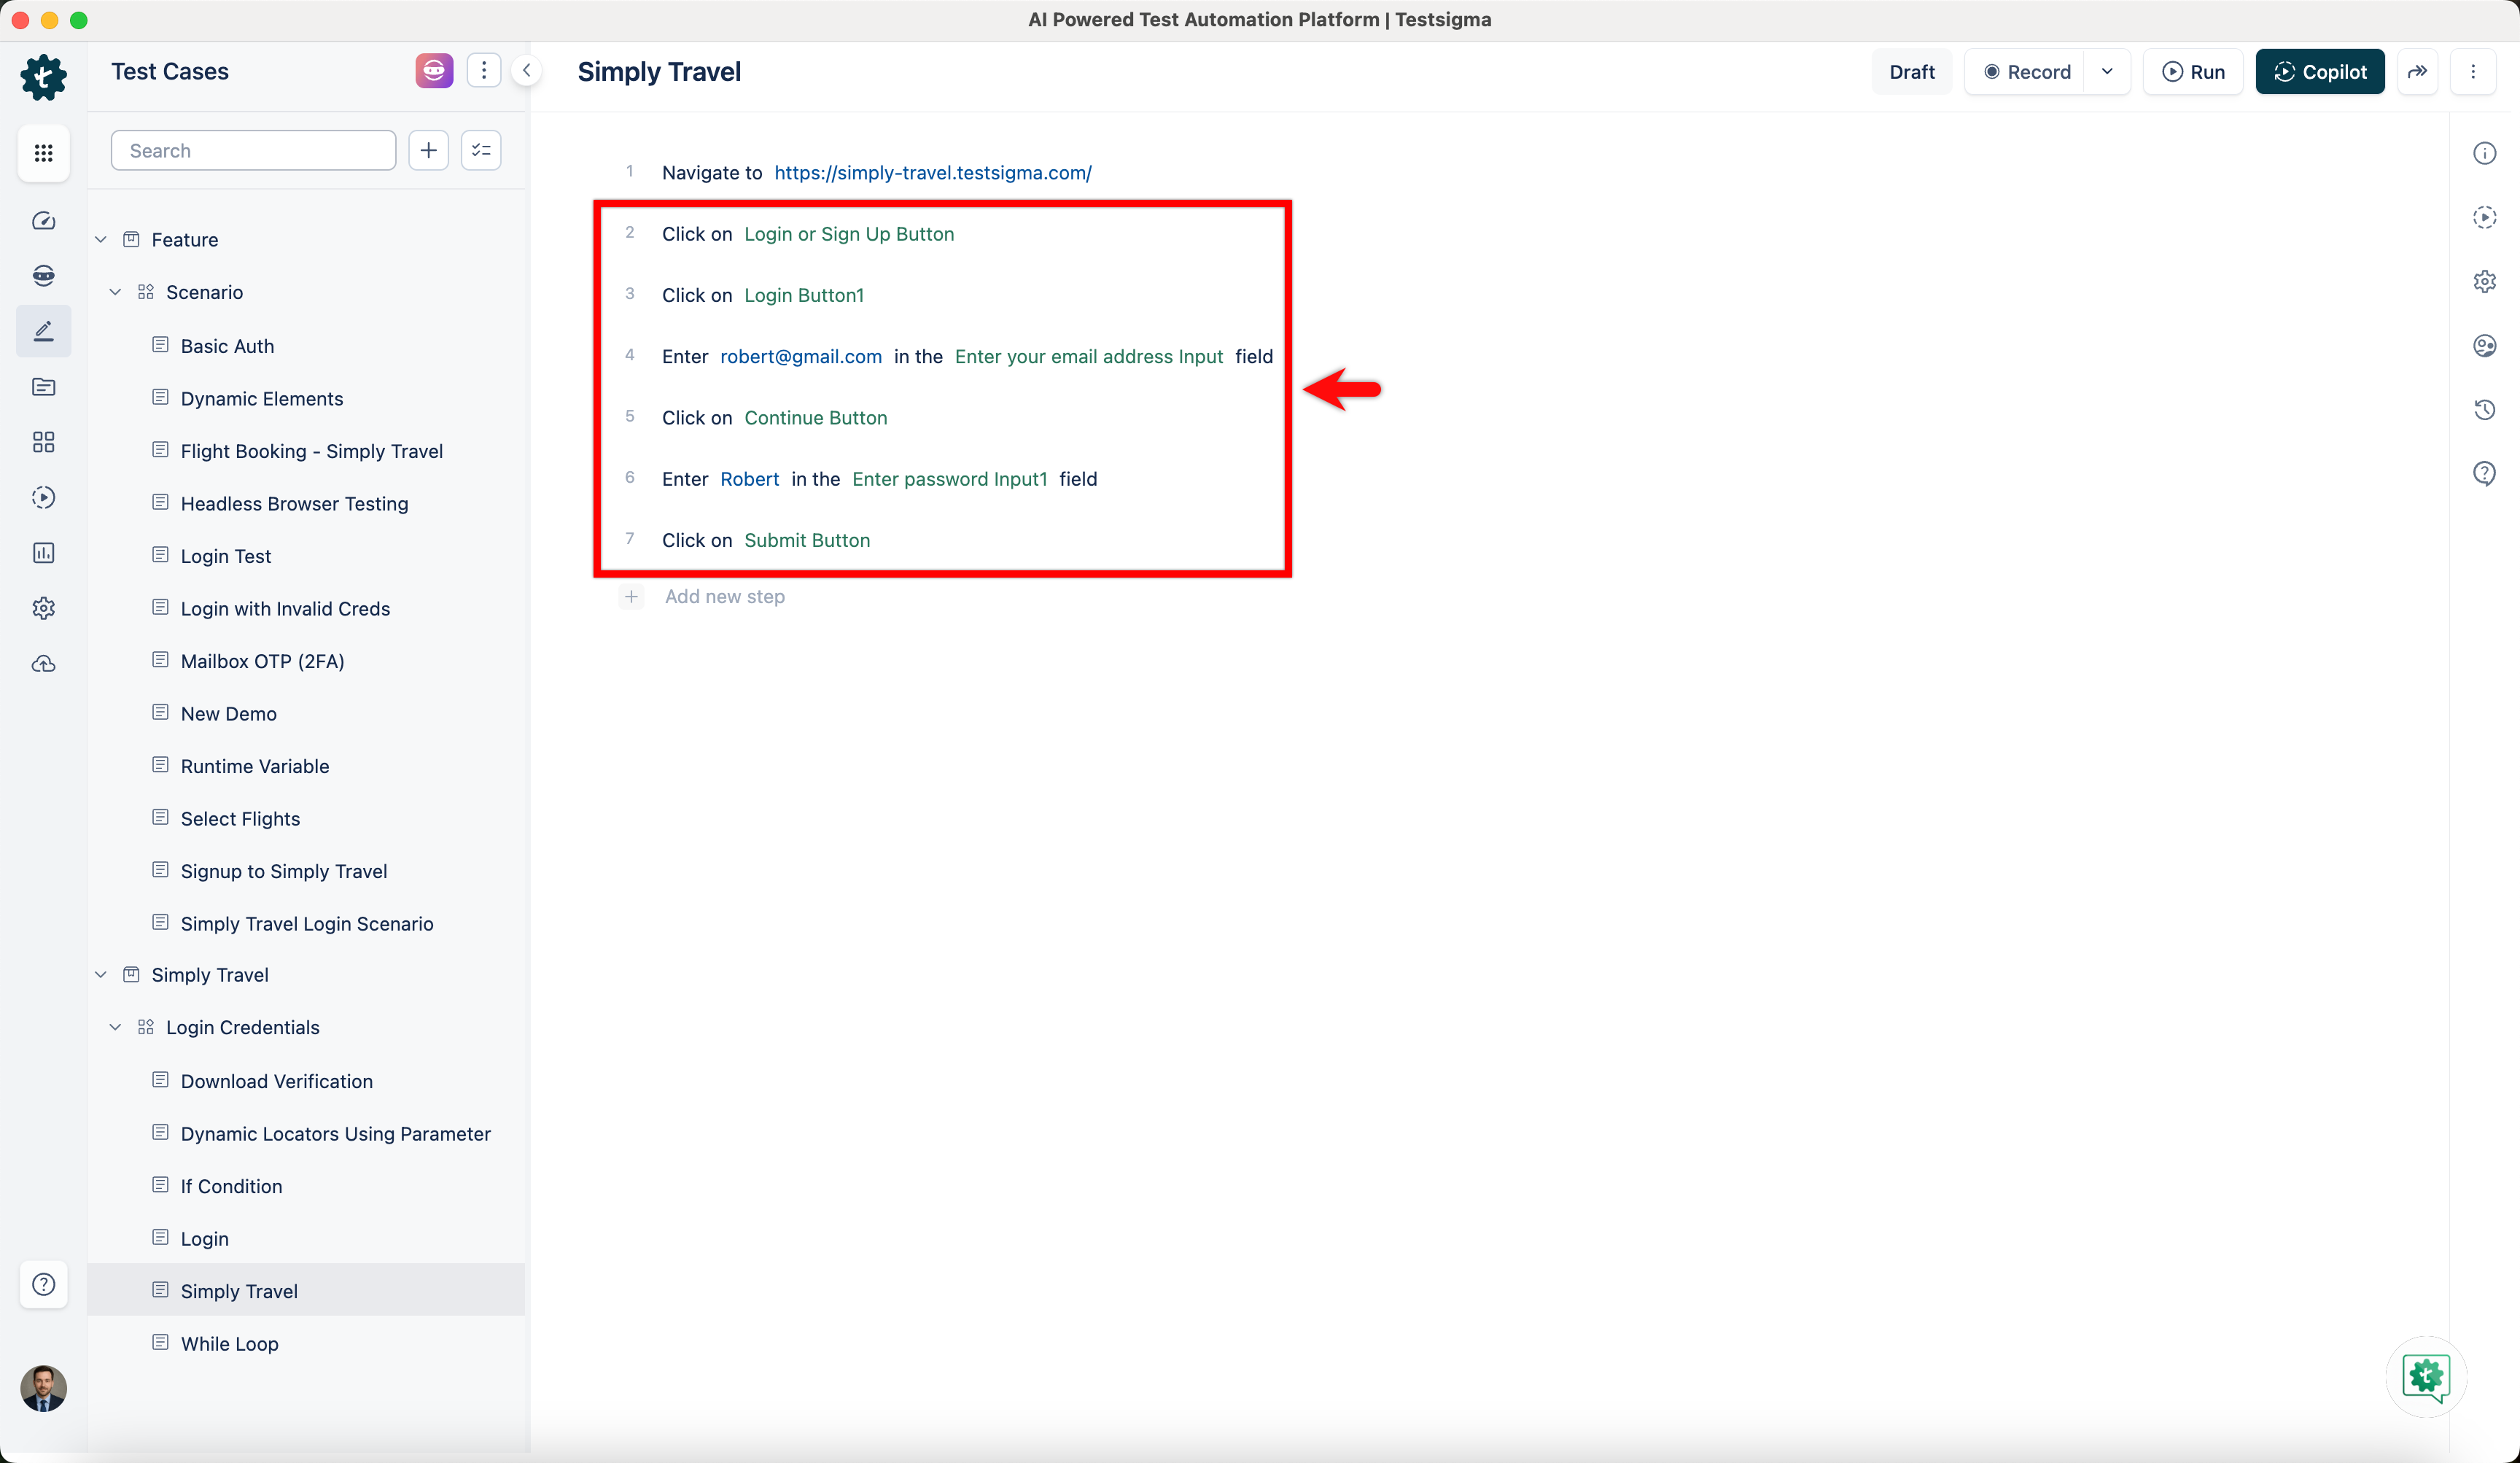Image resolution: width=2520 pixels, height=1463 pixels.
Task: Click the Testsigma gear logo
Action: pos(43,77)
